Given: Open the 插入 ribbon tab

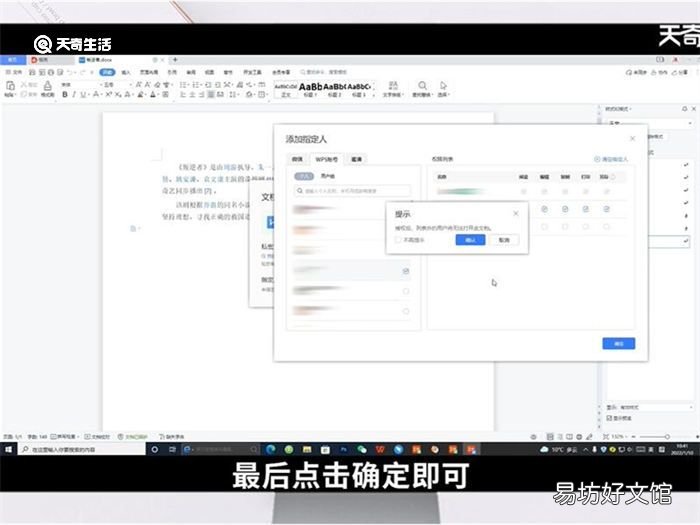Looking at the screenshot, I should tap(126, 72).
